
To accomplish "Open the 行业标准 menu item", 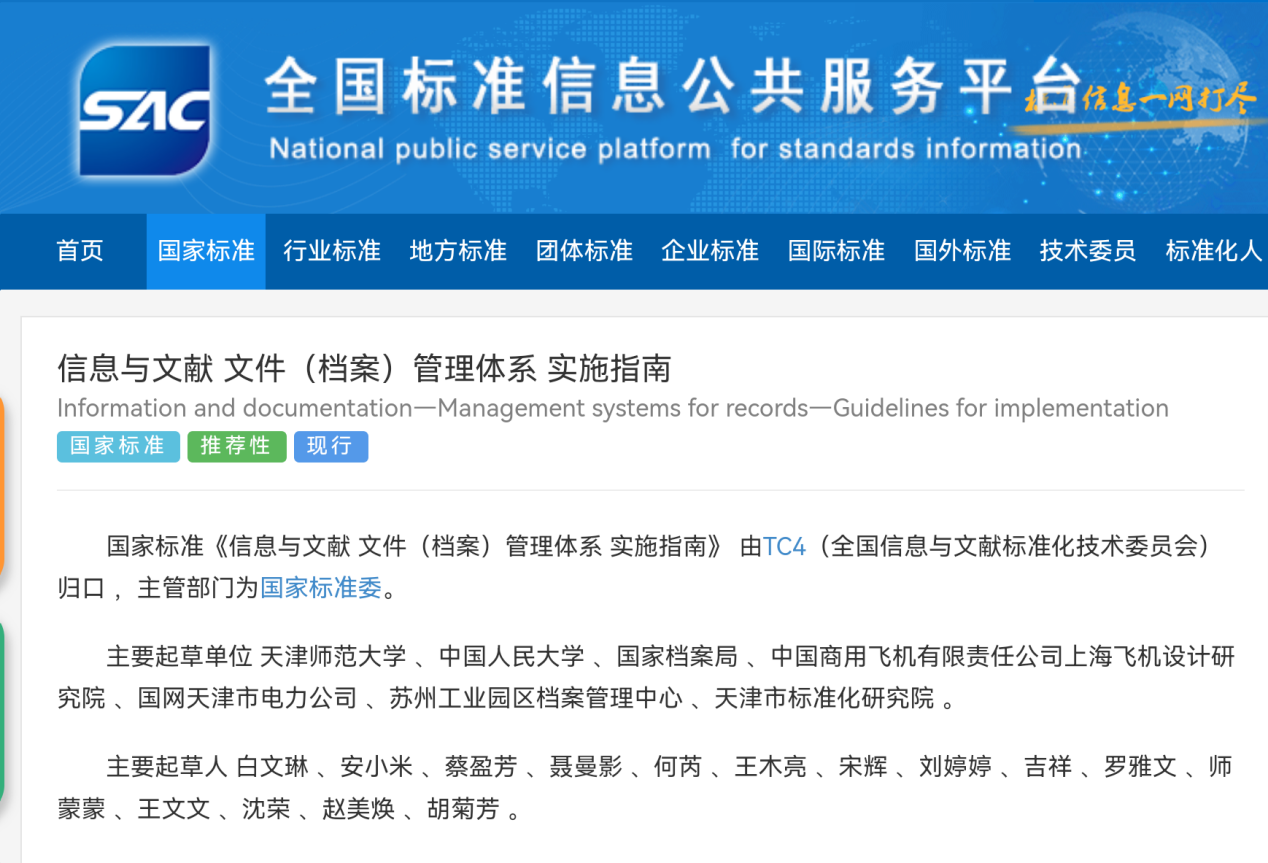I will pos(332,251).
